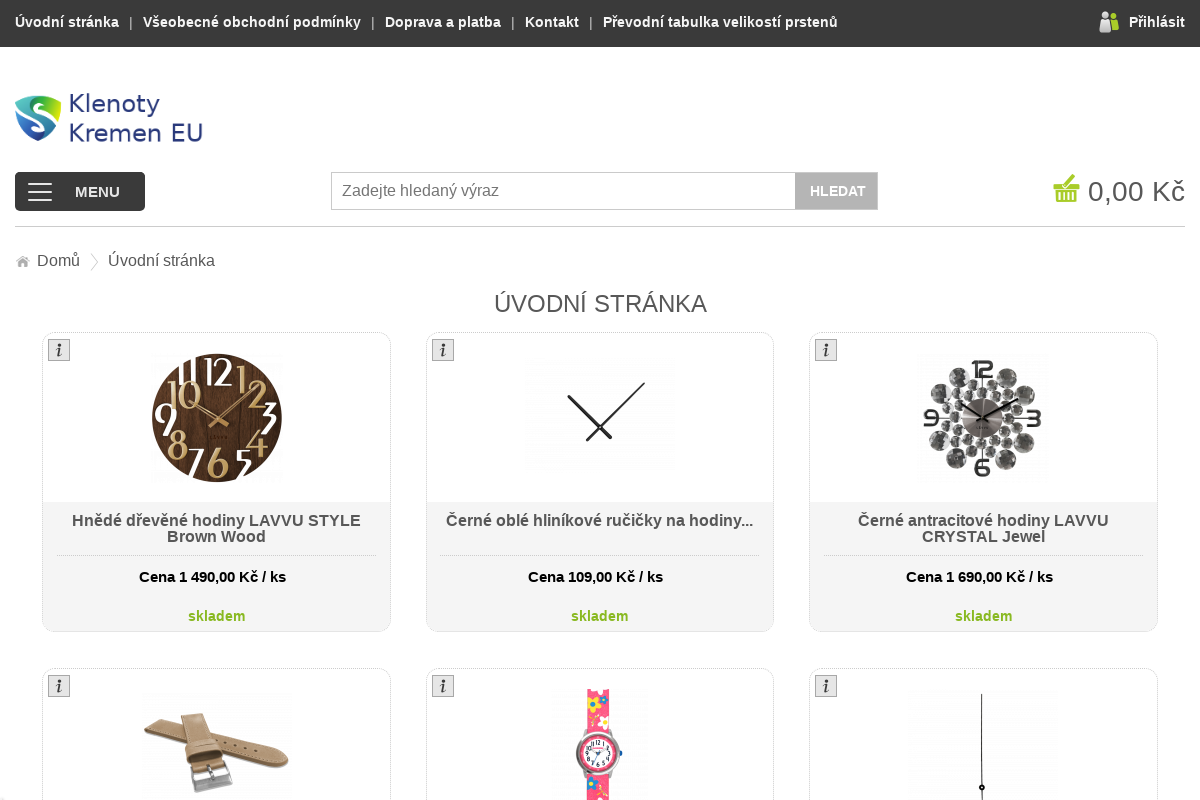1200x800 pixels.
Task: Click the CRYSTAL Jewel clock thumbnail
Action: (983, 417)
